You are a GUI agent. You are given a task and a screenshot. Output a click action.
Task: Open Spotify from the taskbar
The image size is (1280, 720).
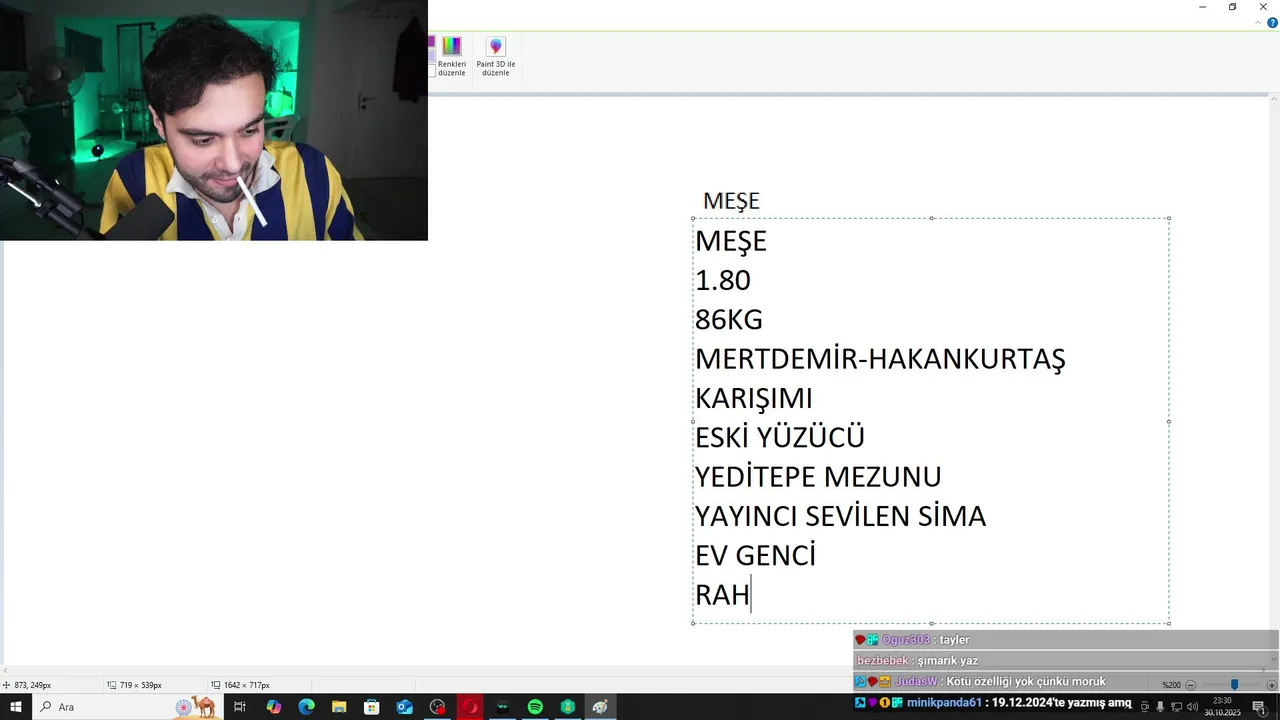tap(535, 707)
